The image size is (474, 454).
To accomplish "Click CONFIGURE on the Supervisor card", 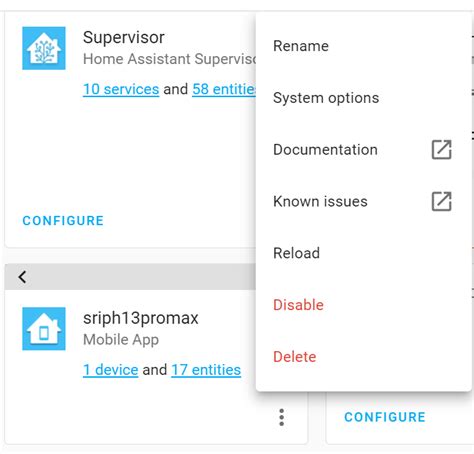I will coord(63,221).
